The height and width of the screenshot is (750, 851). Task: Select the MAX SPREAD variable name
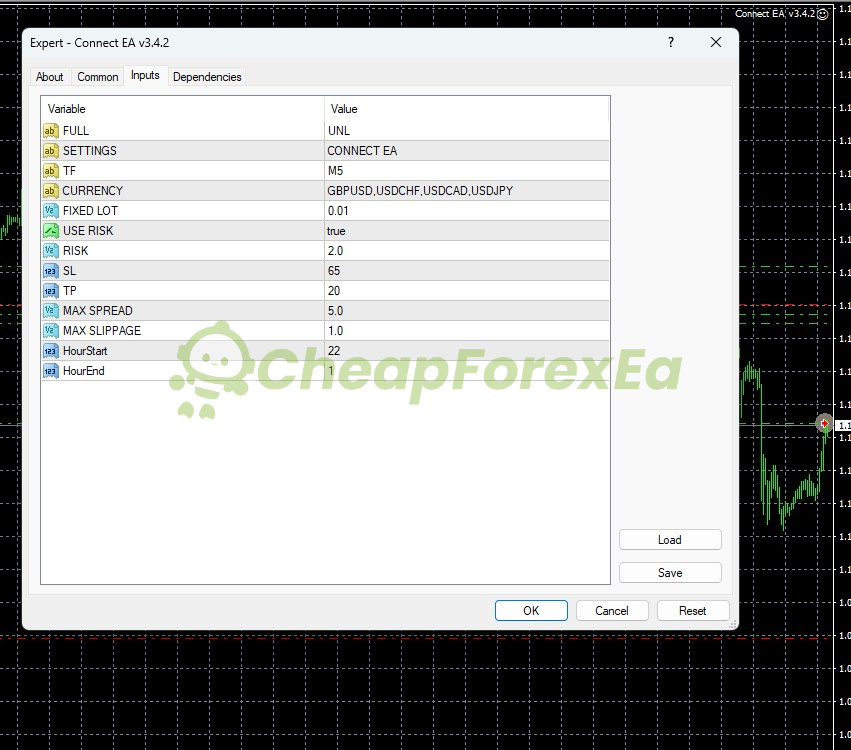tap(98, 311)
